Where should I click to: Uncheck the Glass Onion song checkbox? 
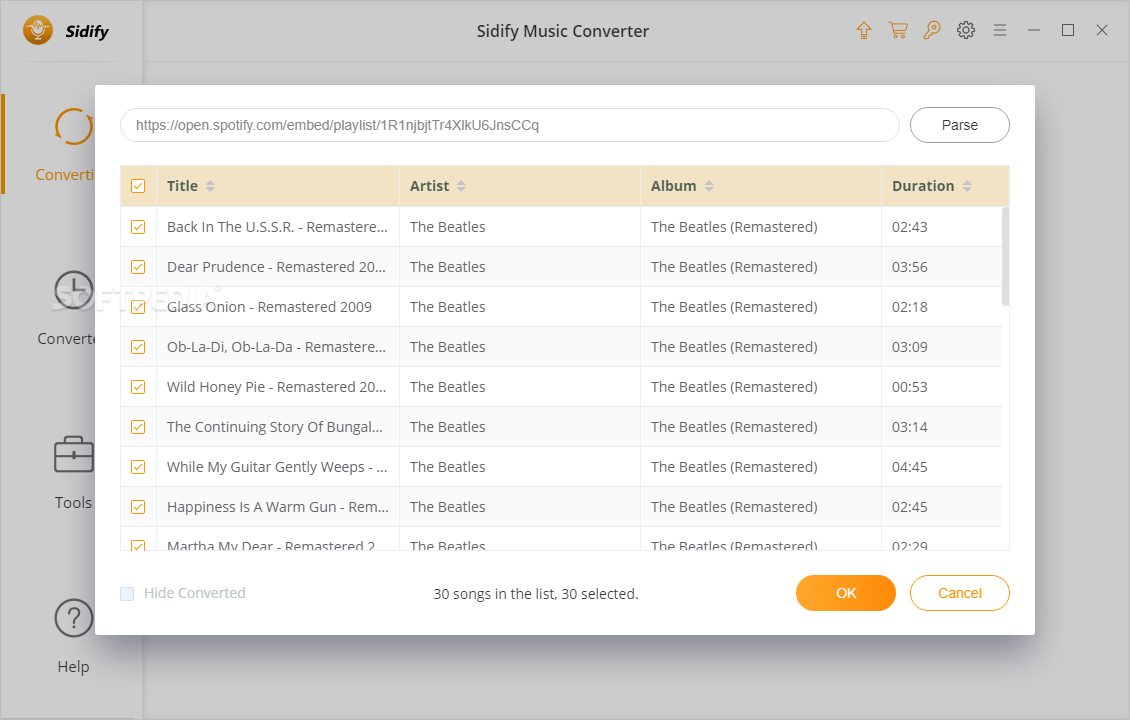pos(138,306)
